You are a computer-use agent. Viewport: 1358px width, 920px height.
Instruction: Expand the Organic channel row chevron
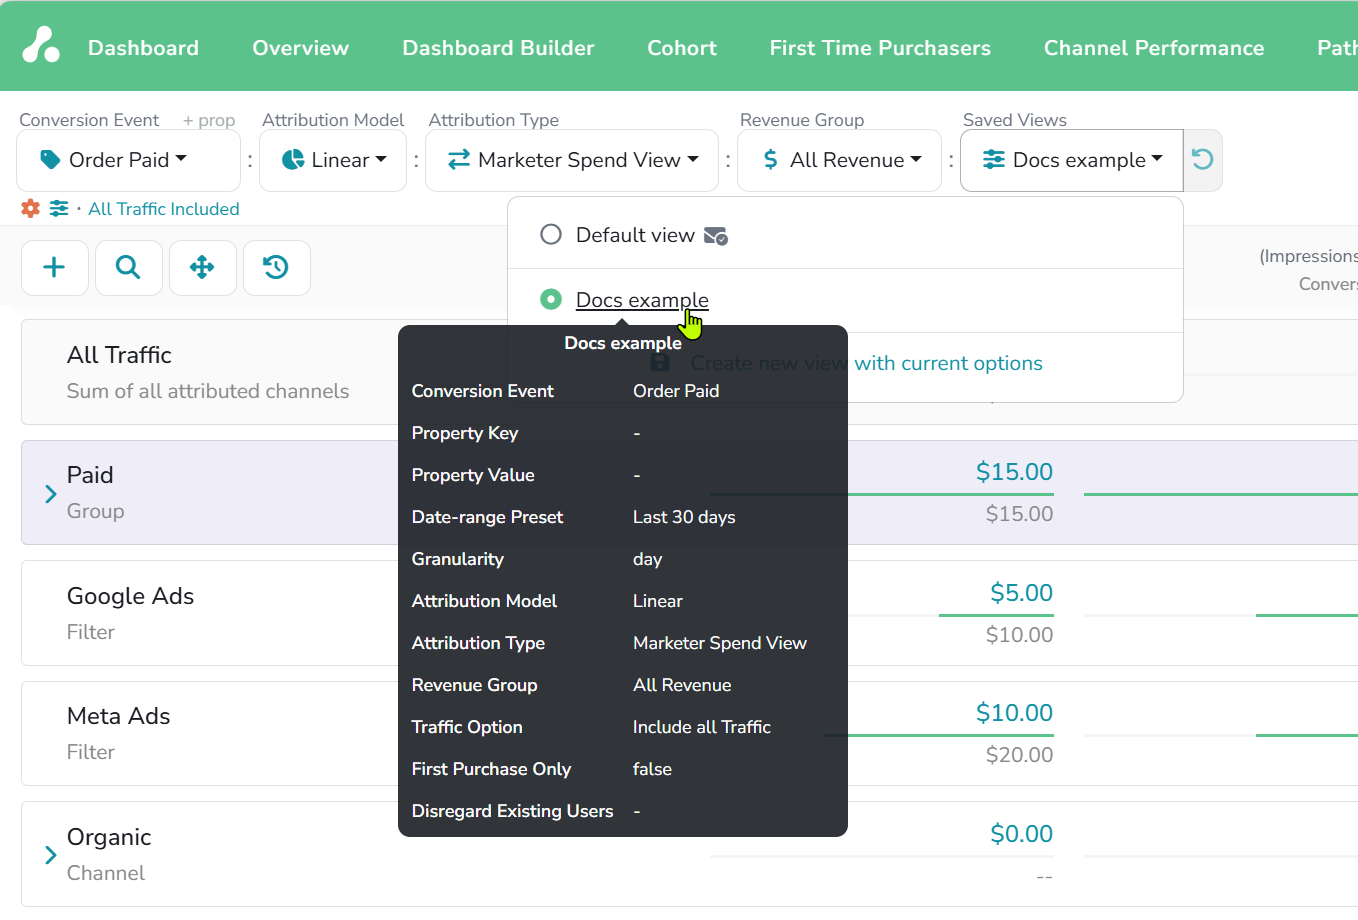[50, 855]
